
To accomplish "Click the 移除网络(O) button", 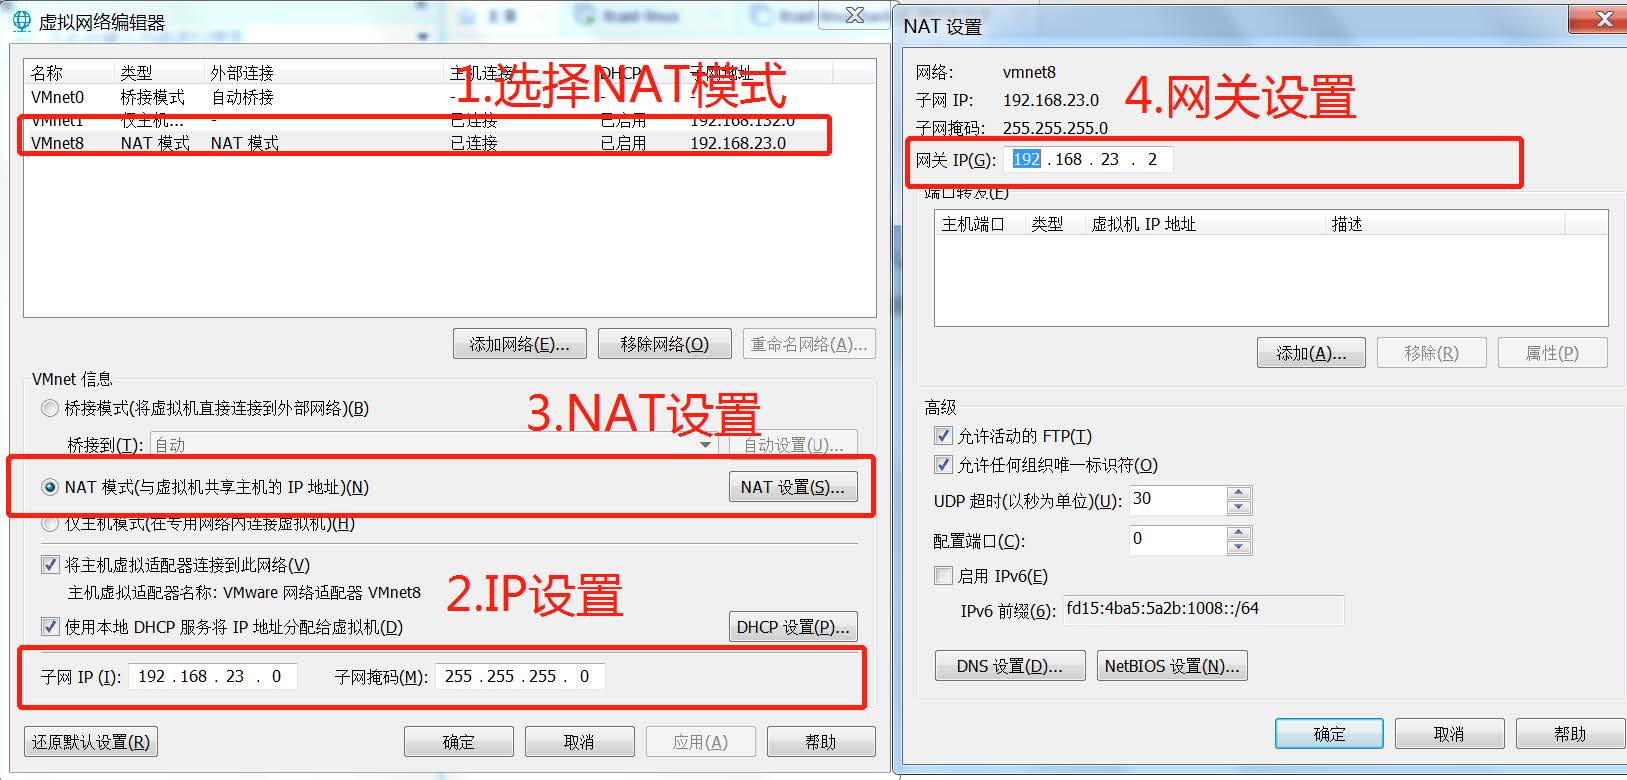I will click(664, 344).
